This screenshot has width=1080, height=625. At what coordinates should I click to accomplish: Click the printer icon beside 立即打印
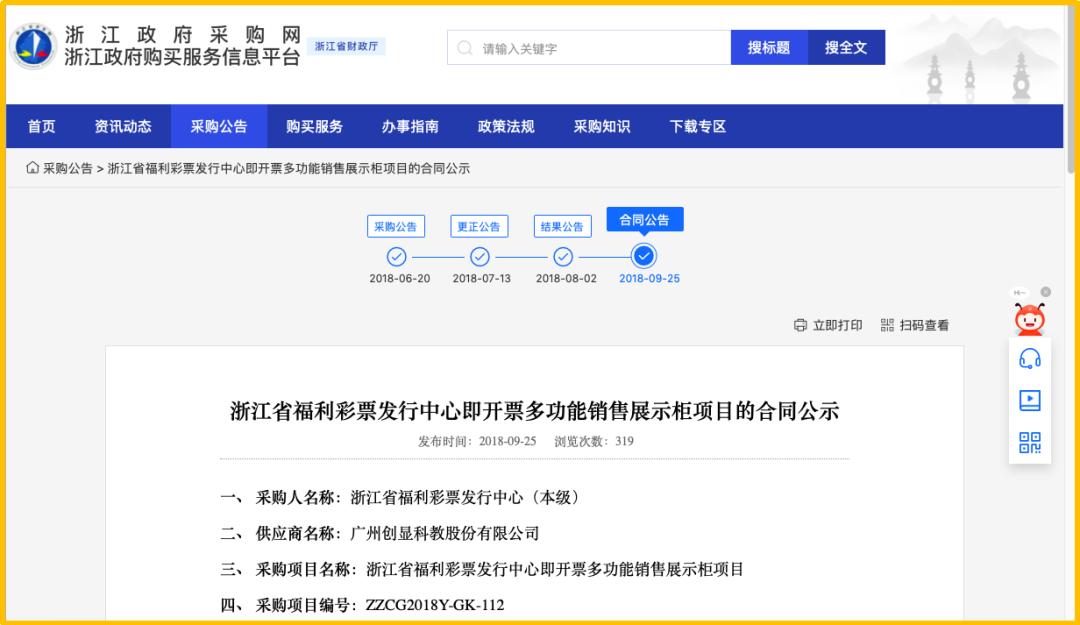tap(799, 326)
